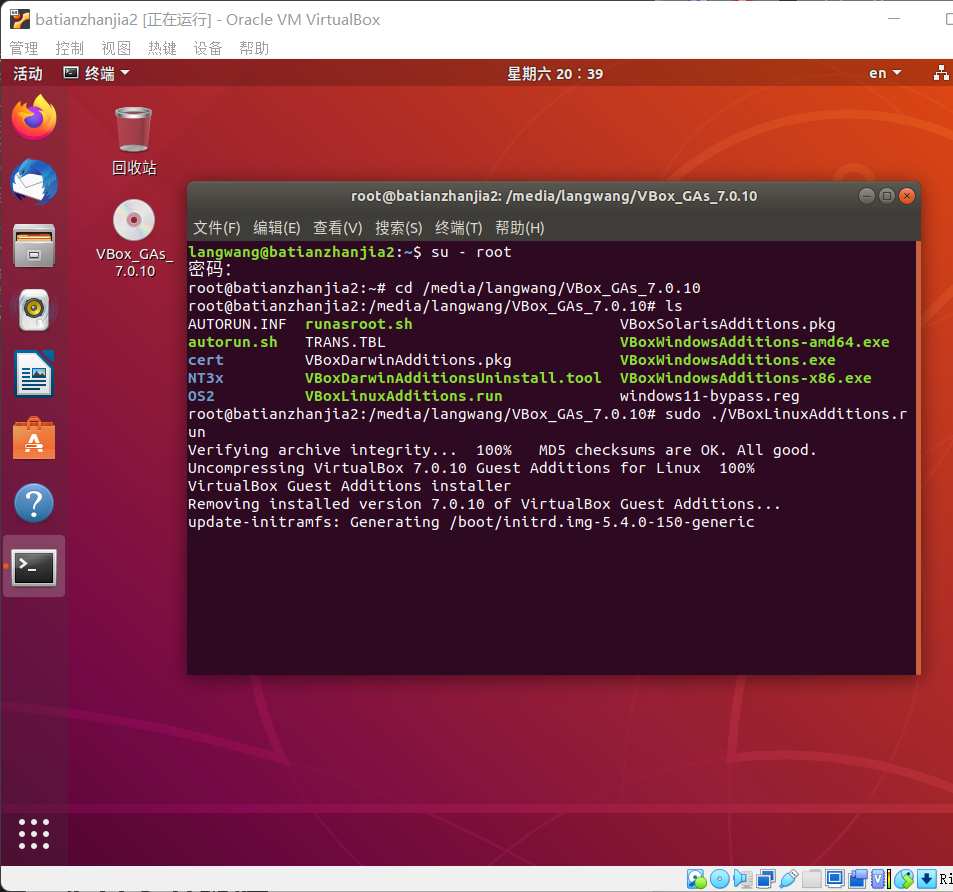The width and height of the screenshot is (953, 892).
Task: Open the 活动 Activities overview
Action: tap(28, 74)
